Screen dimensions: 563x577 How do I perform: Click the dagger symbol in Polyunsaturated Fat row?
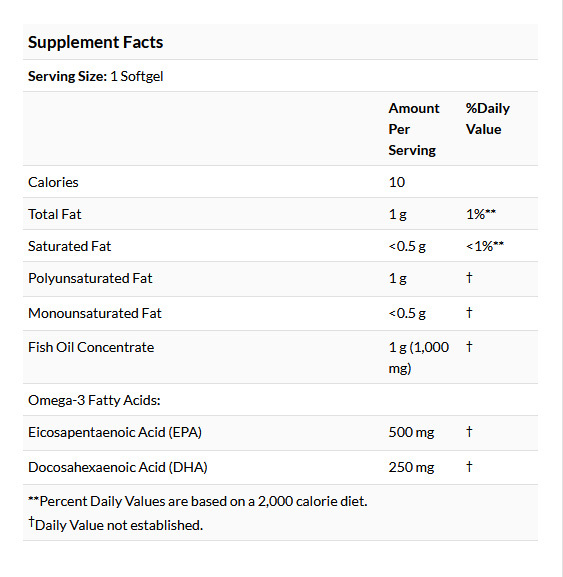[x=469, y=277]
